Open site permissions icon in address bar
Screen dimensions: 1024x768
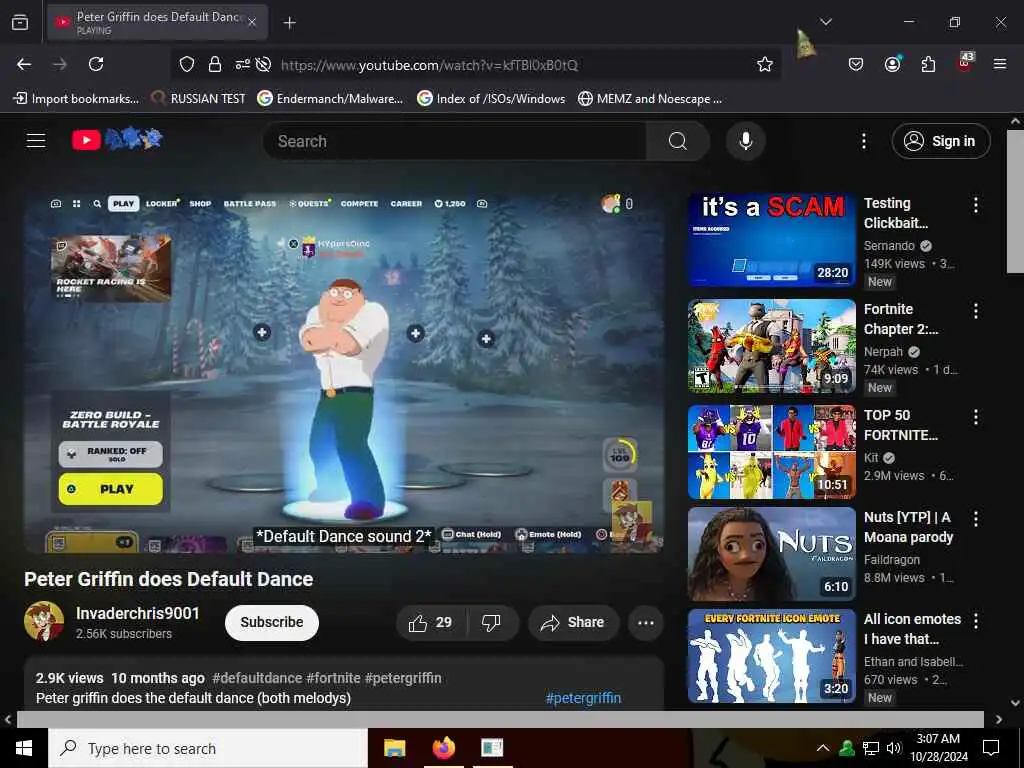tap(242, 64)
